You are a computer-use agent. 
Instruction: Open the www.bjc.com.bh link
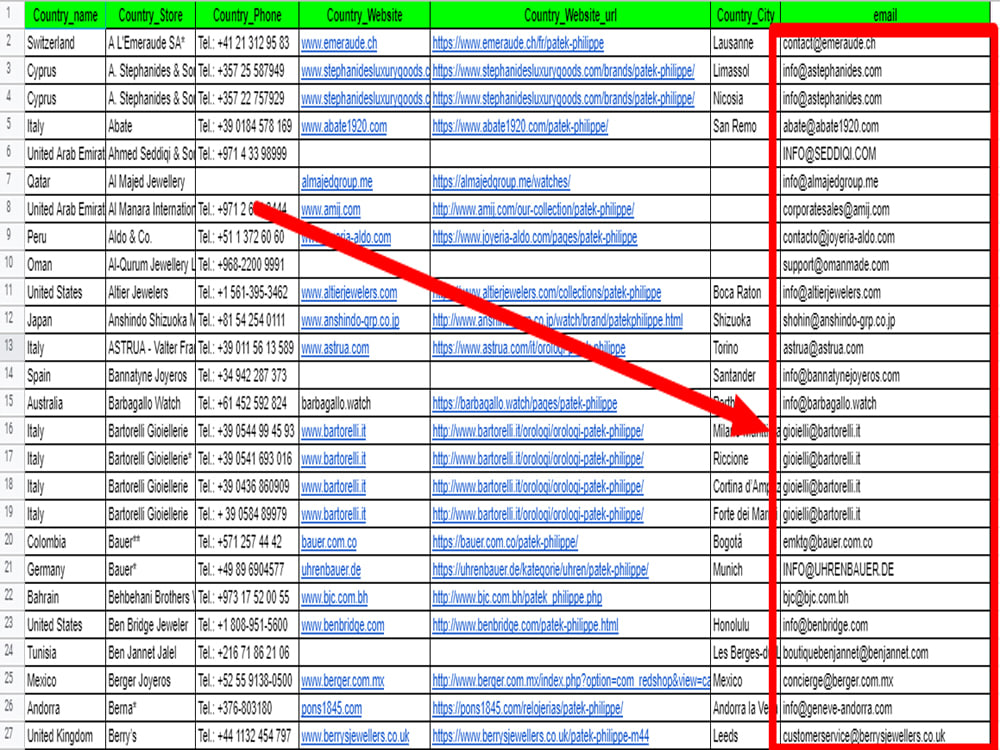(x=334, y=598)
